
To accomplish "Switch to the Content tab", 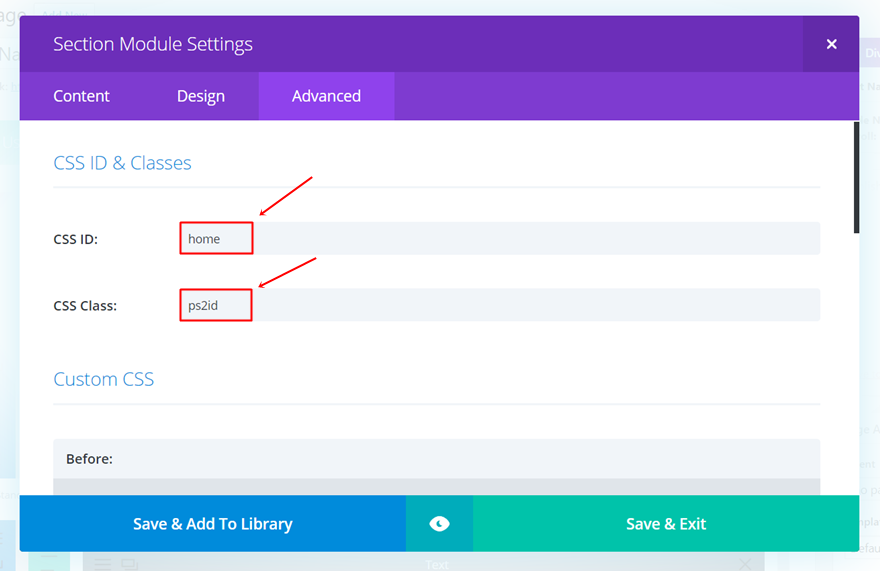I will (82, 96).
